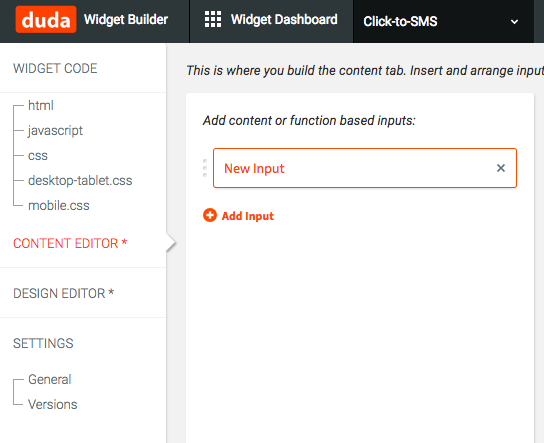The height and width of the screenshot is (443, 544).
Task: Open the html code file
Action: [x=41, y=105]
